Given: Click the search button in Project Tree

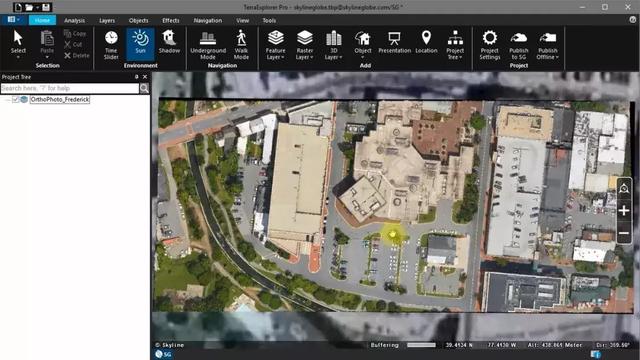Looking at the screenshot, I should pyautogui.click(x=144, y=88).
